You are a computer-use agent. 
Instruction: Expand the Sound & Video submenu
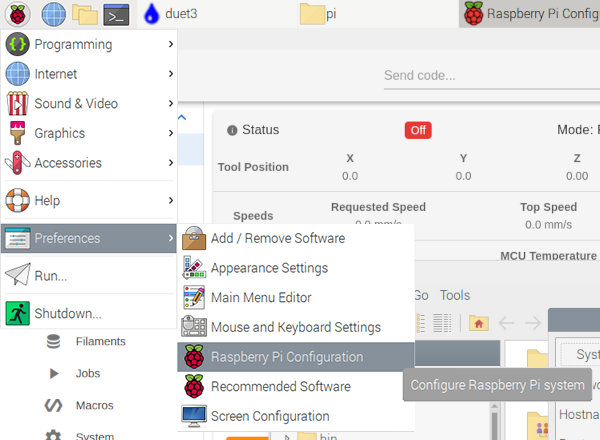(x=90, y=104)
